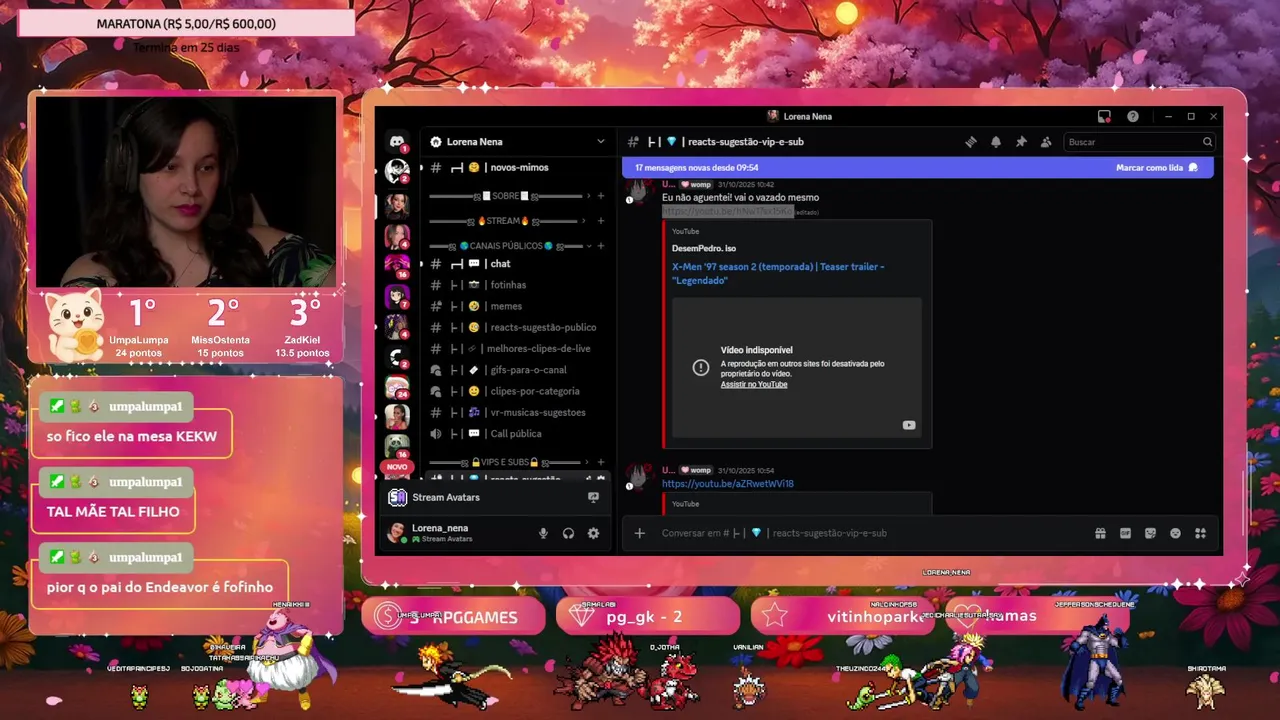The height and width of the screenshot is (720, 1280).
Task: Open the apps launcher icon in message bar
Action: pos(1200,533)
